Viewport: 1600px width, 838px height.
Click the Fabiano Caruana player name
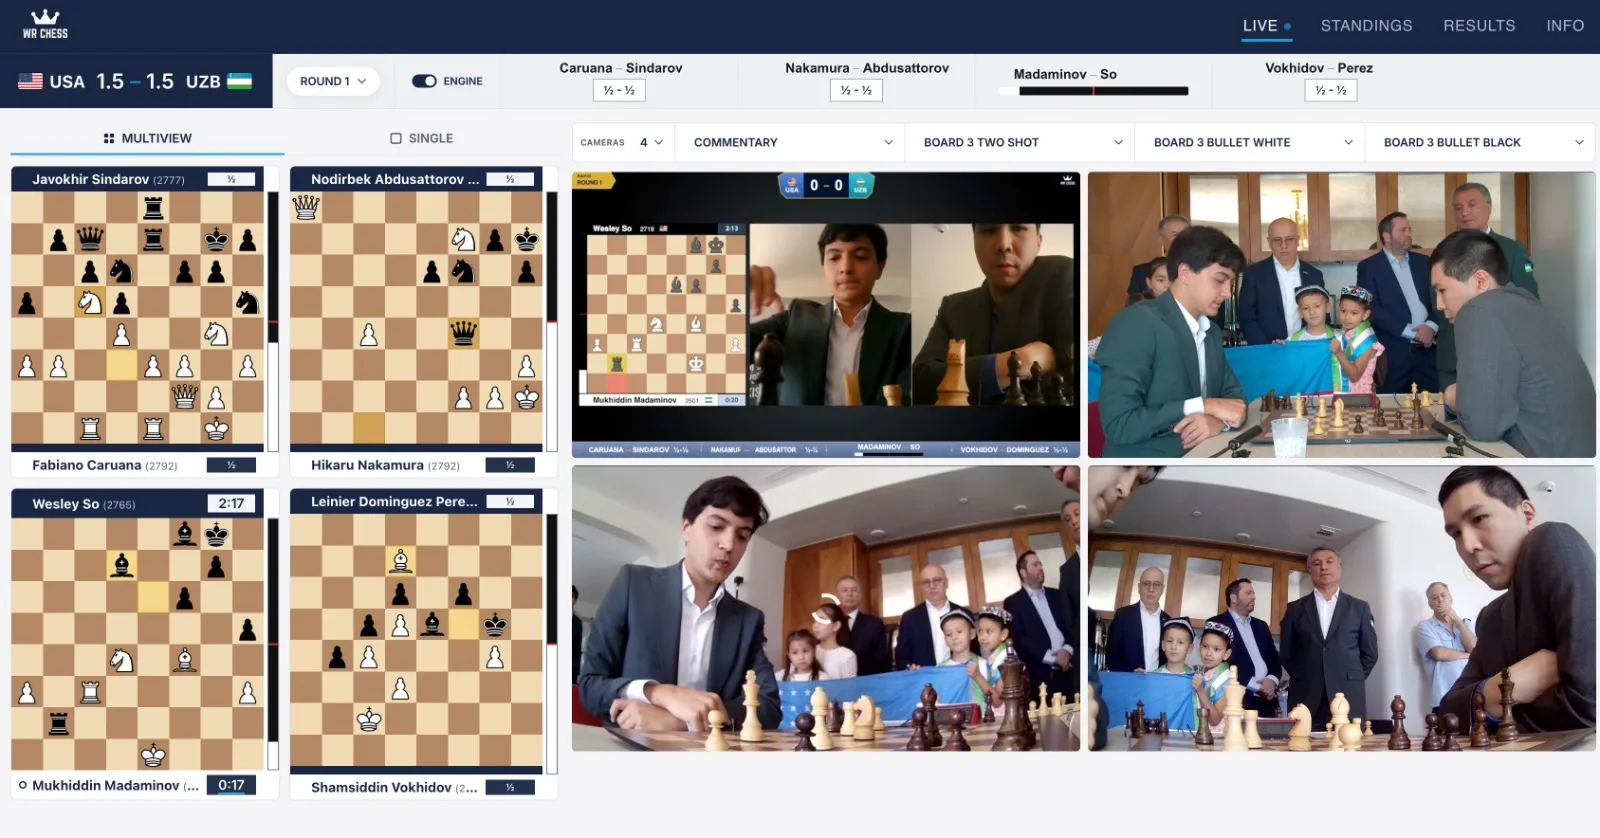click(87, 465)
